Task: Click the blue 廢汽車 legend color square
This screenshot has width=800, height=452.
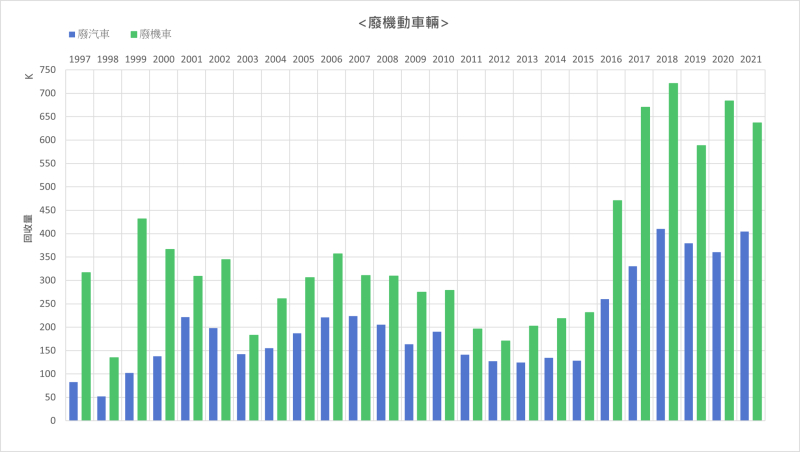Action: click(72, 35)
